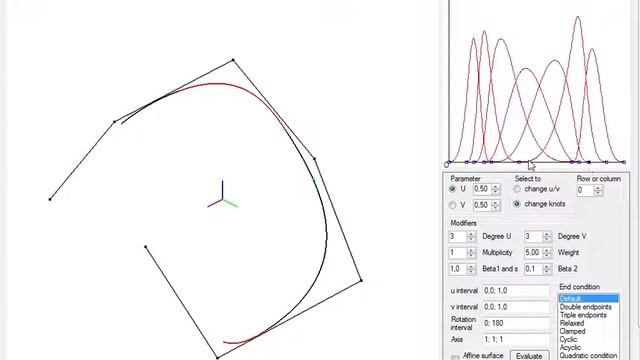
Task: Choose the 'change knots' select option
Action: [517, 204]
